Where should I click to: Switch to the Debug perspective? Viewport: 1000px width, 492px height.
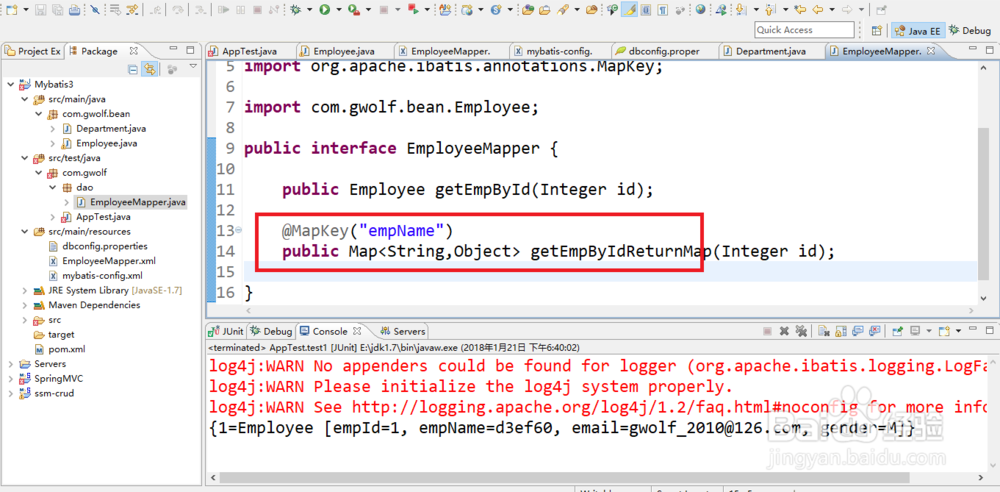970,30
